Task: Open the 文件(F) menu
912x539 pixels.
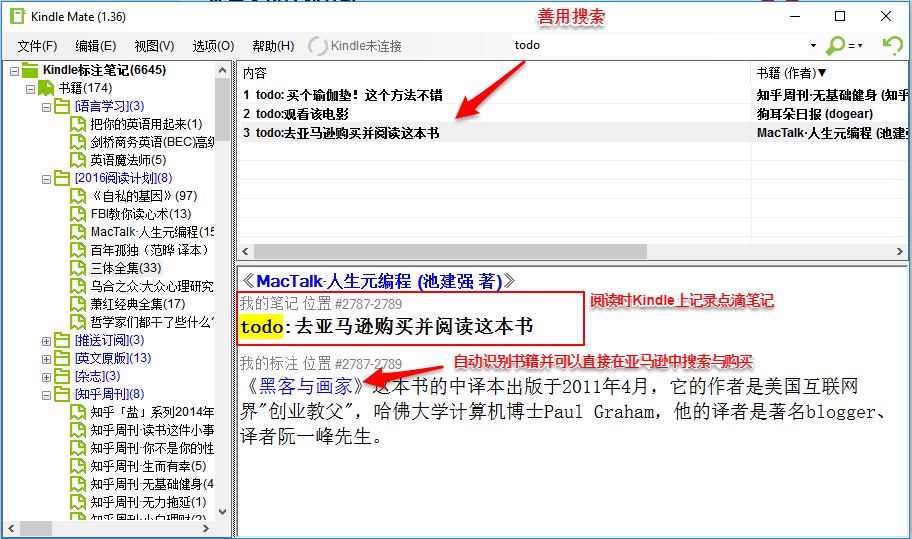Action: point(37,46)
